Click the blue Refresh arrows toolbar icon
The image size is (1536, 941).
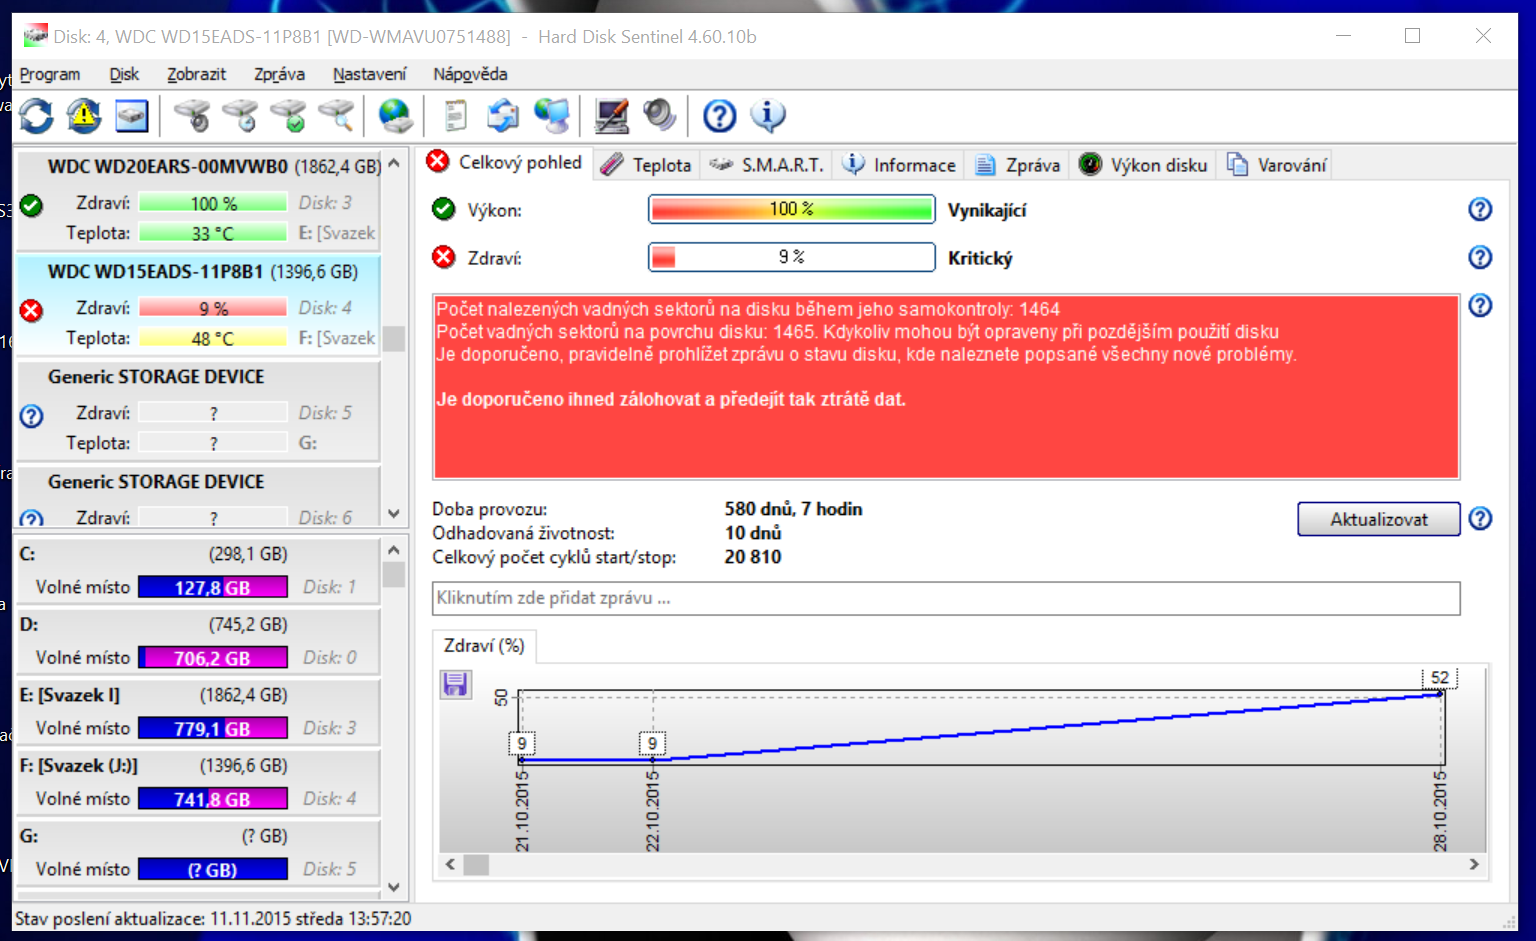pyautogui.click(x=36, y=116)
